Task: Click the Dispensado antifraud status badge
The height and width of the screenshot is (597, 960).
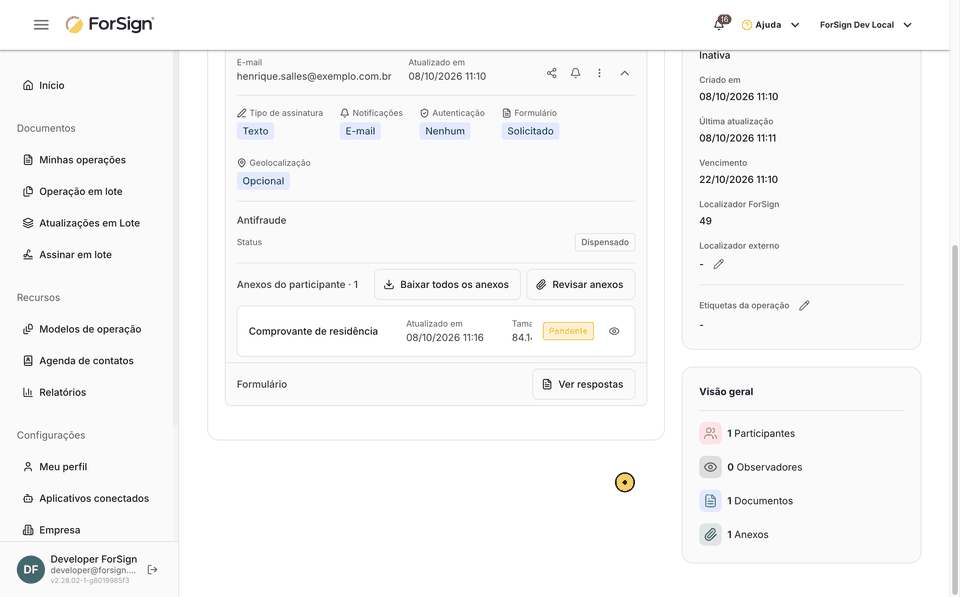Action: pyautogui.click(x=605, y=242)
